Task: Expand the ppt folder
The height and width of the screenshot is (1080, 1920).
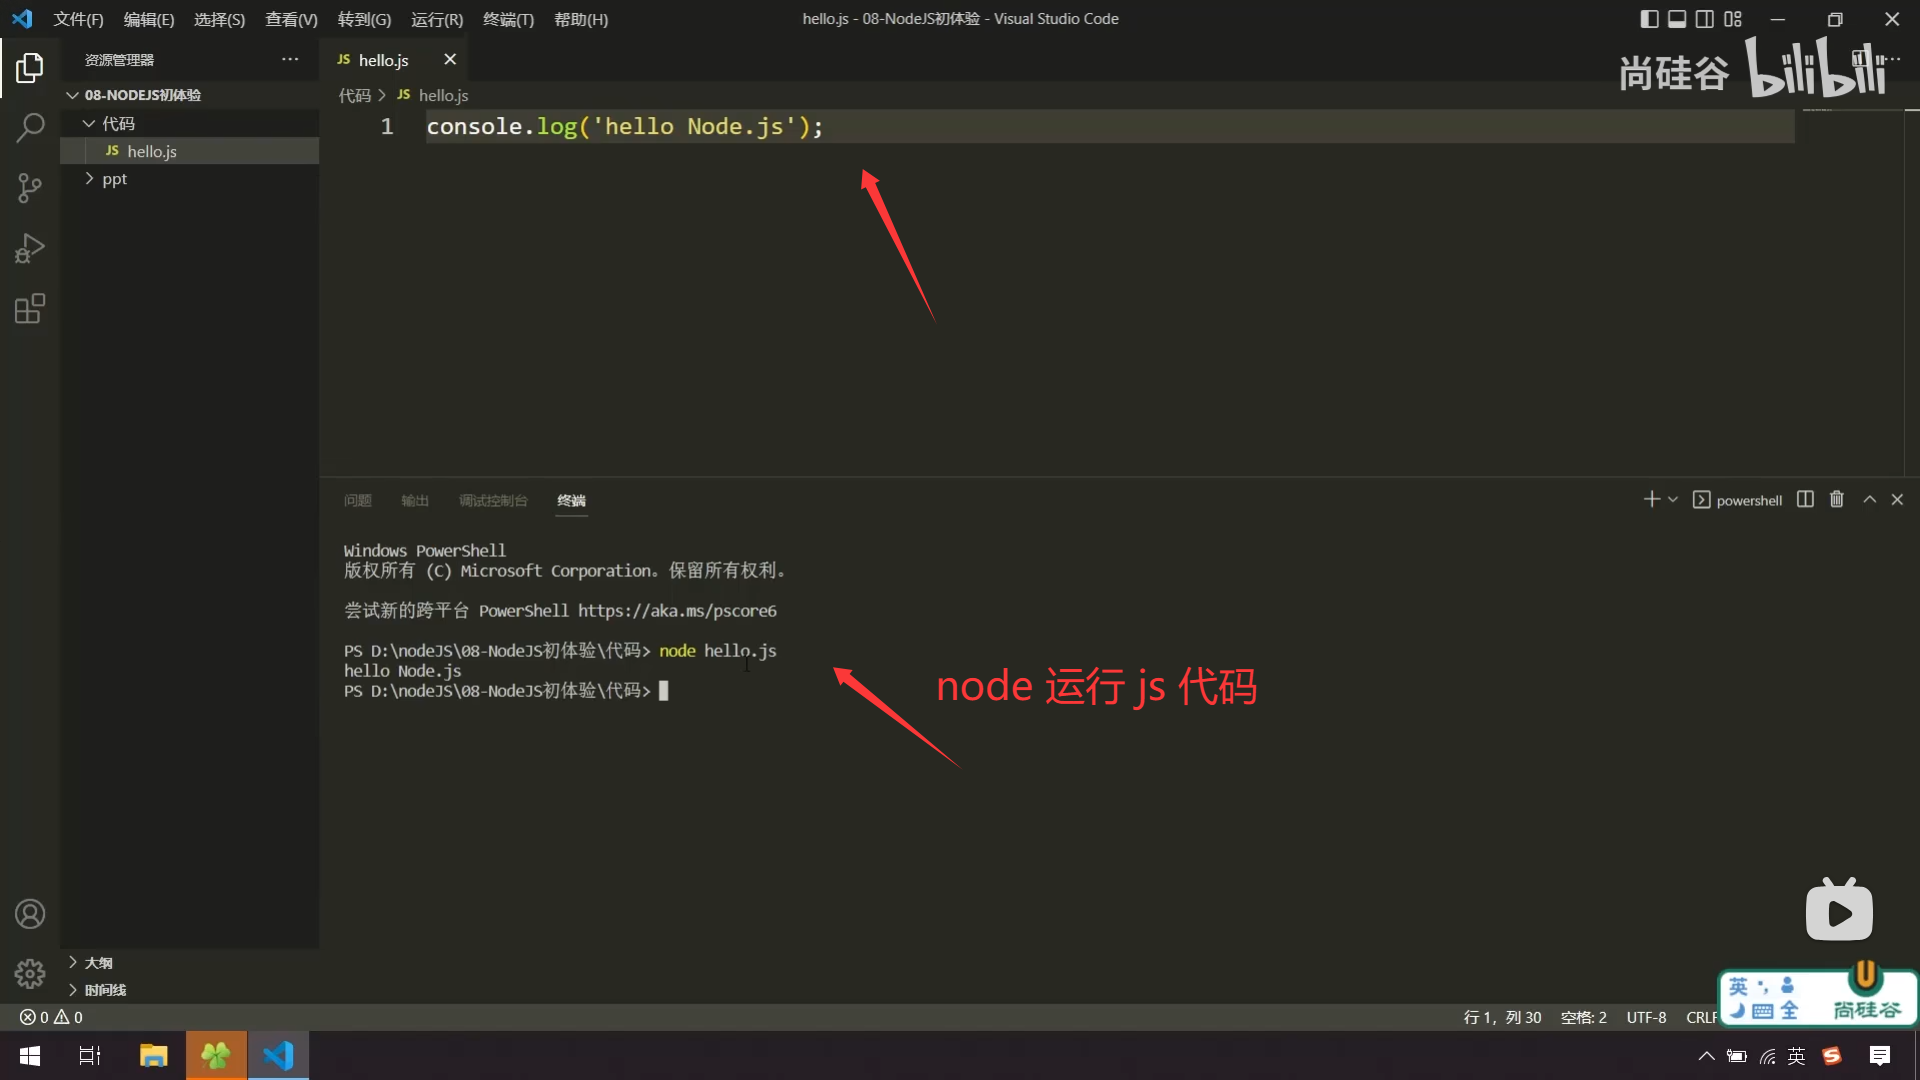Action: [114, 179]
